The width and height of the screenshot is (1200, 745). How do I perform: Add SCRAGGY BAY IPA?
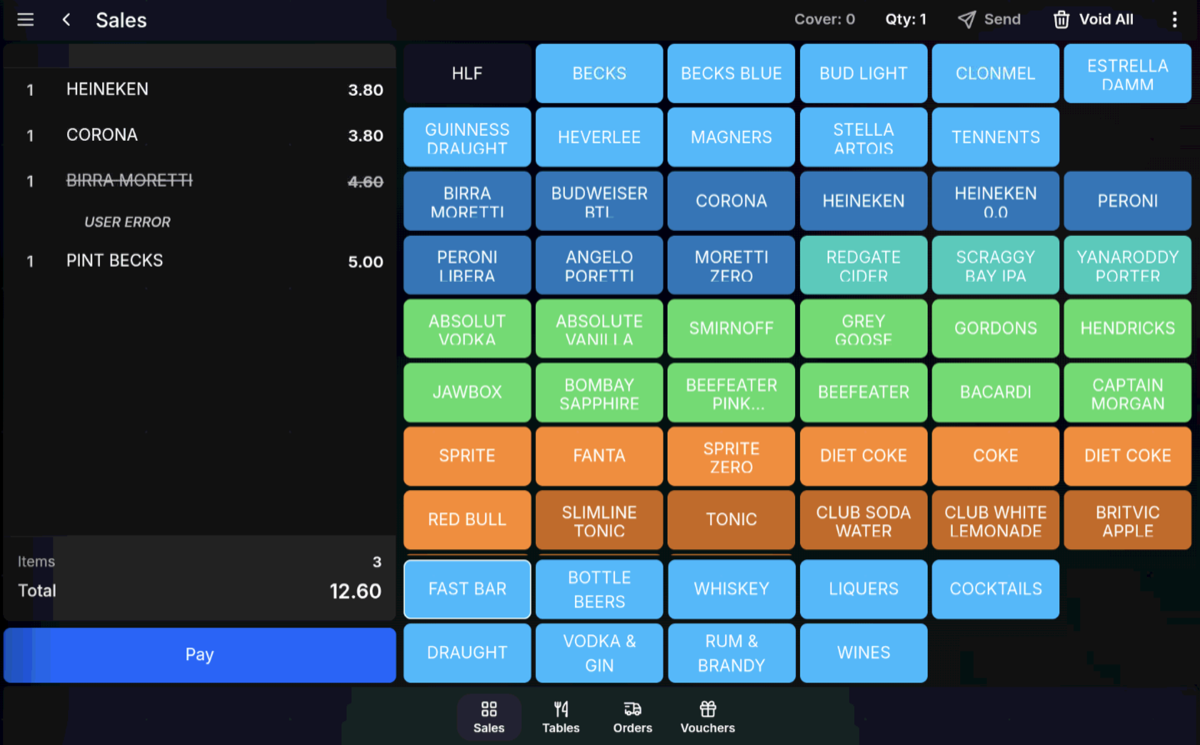click(x=995, y=265)
